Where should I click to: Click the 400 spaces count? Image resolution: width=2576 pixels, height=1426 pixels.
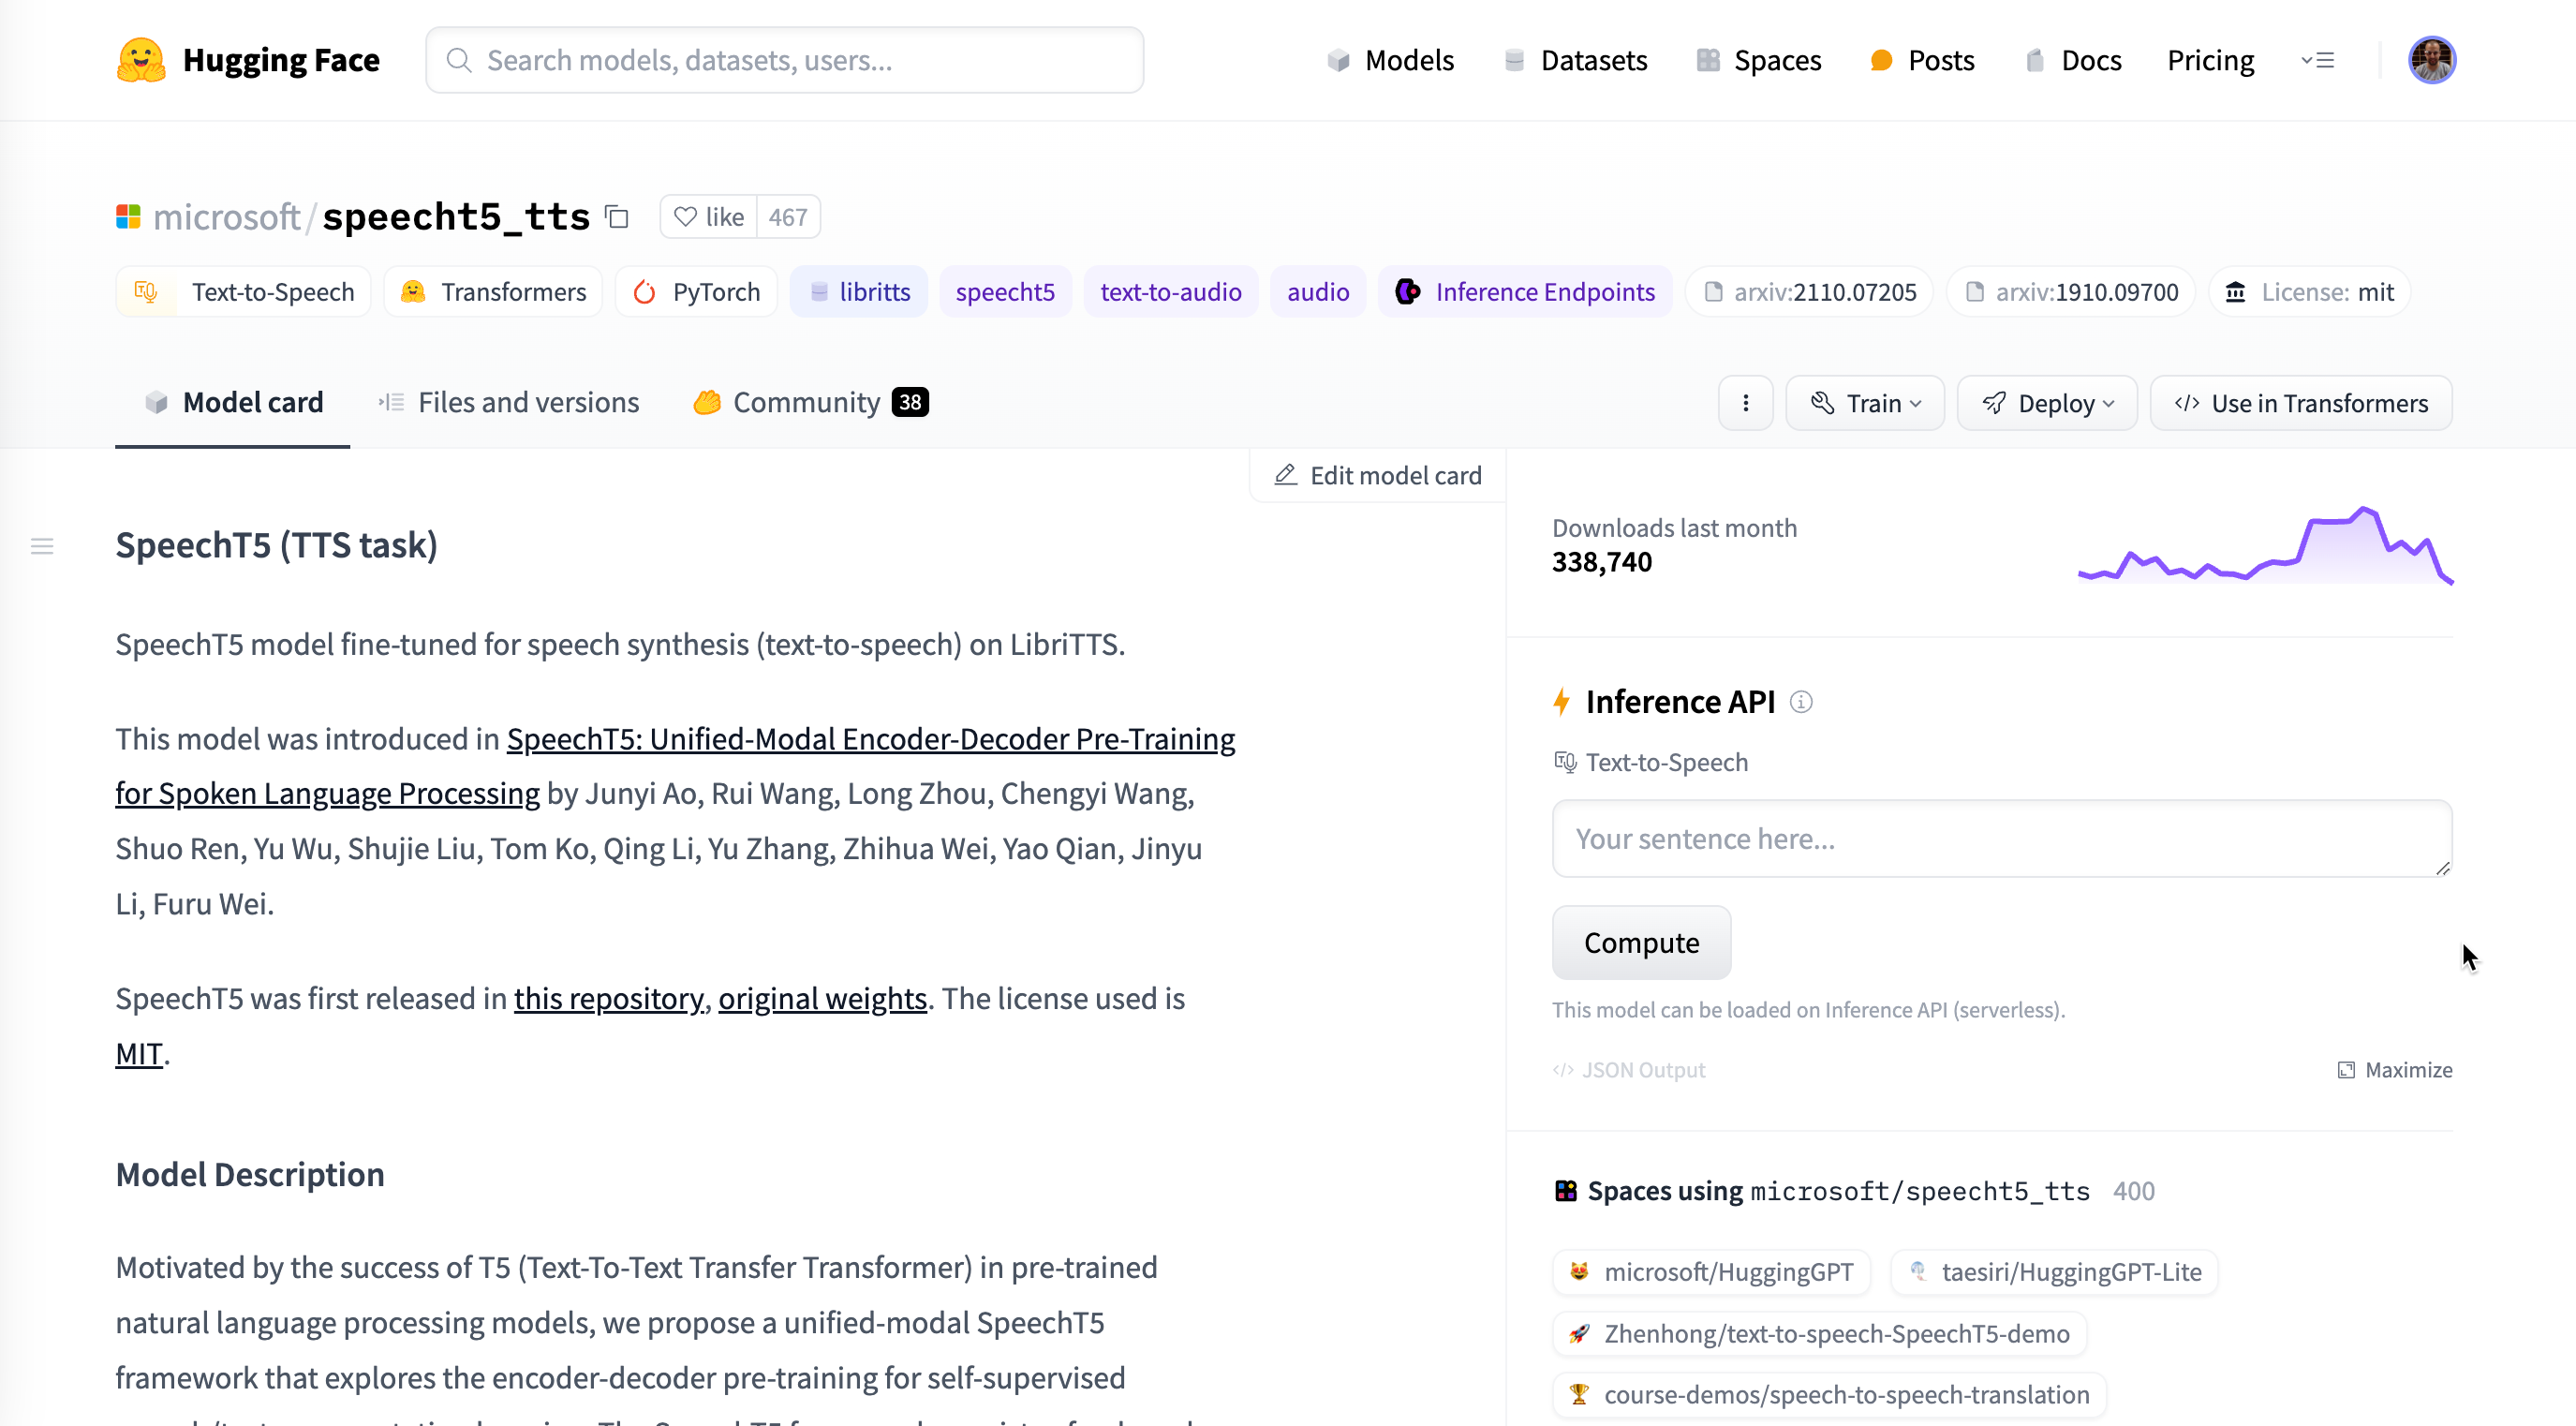(x=2133, y=1191)
